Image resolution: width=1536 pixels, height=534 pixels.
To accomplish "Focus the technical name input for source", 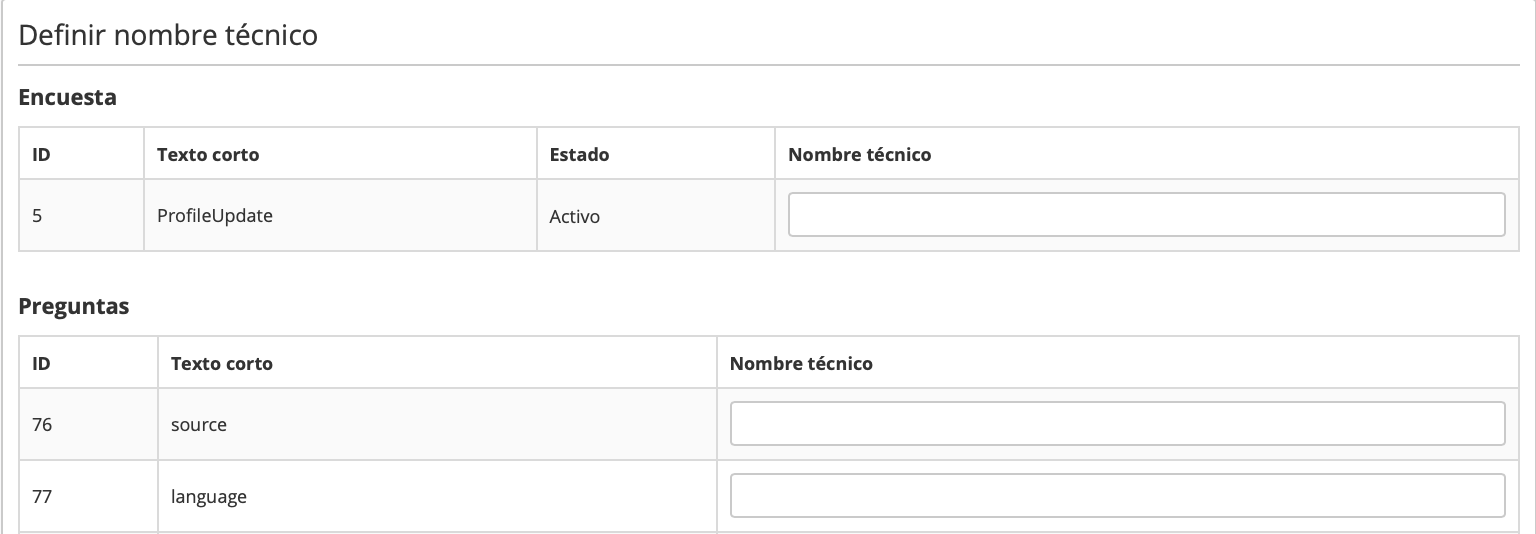I will (x=1117, y=424).
